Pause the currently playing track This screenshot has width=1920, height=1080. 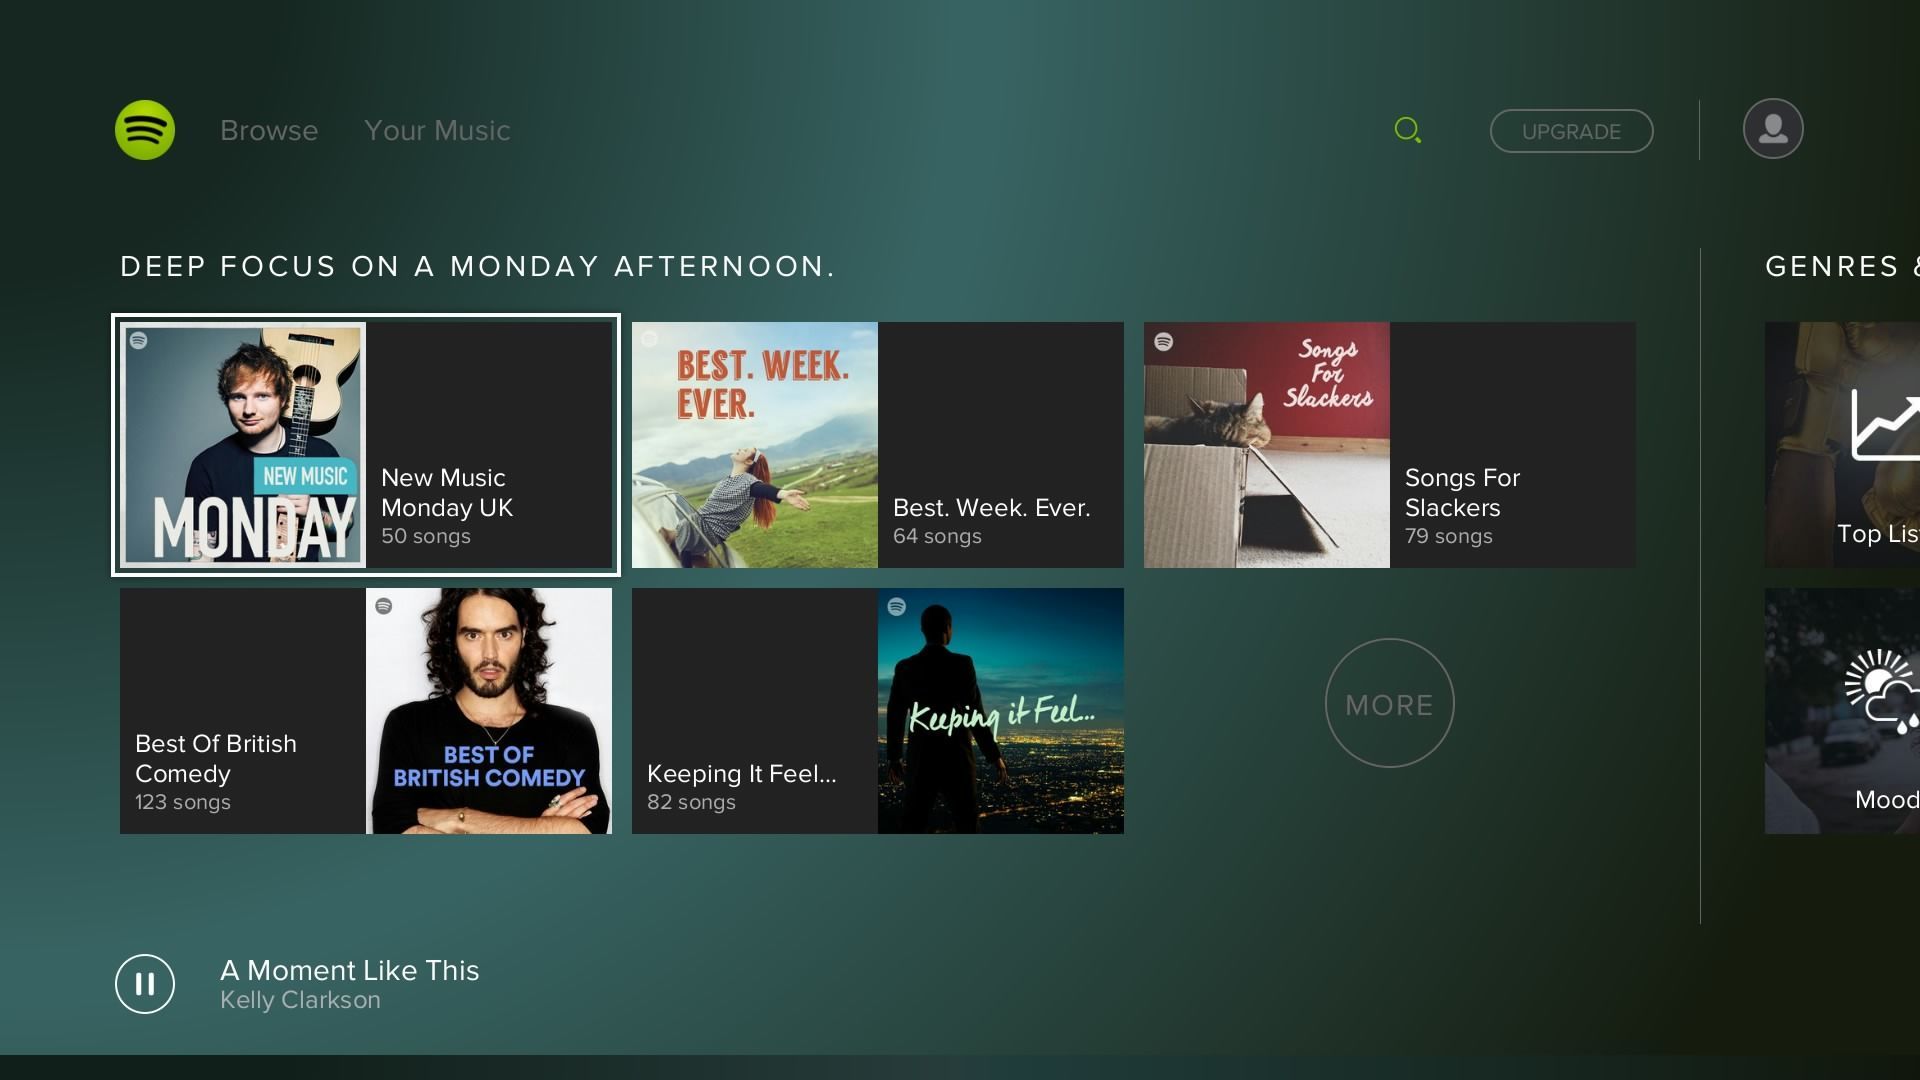pyautogui.click(x=145, y=984)
